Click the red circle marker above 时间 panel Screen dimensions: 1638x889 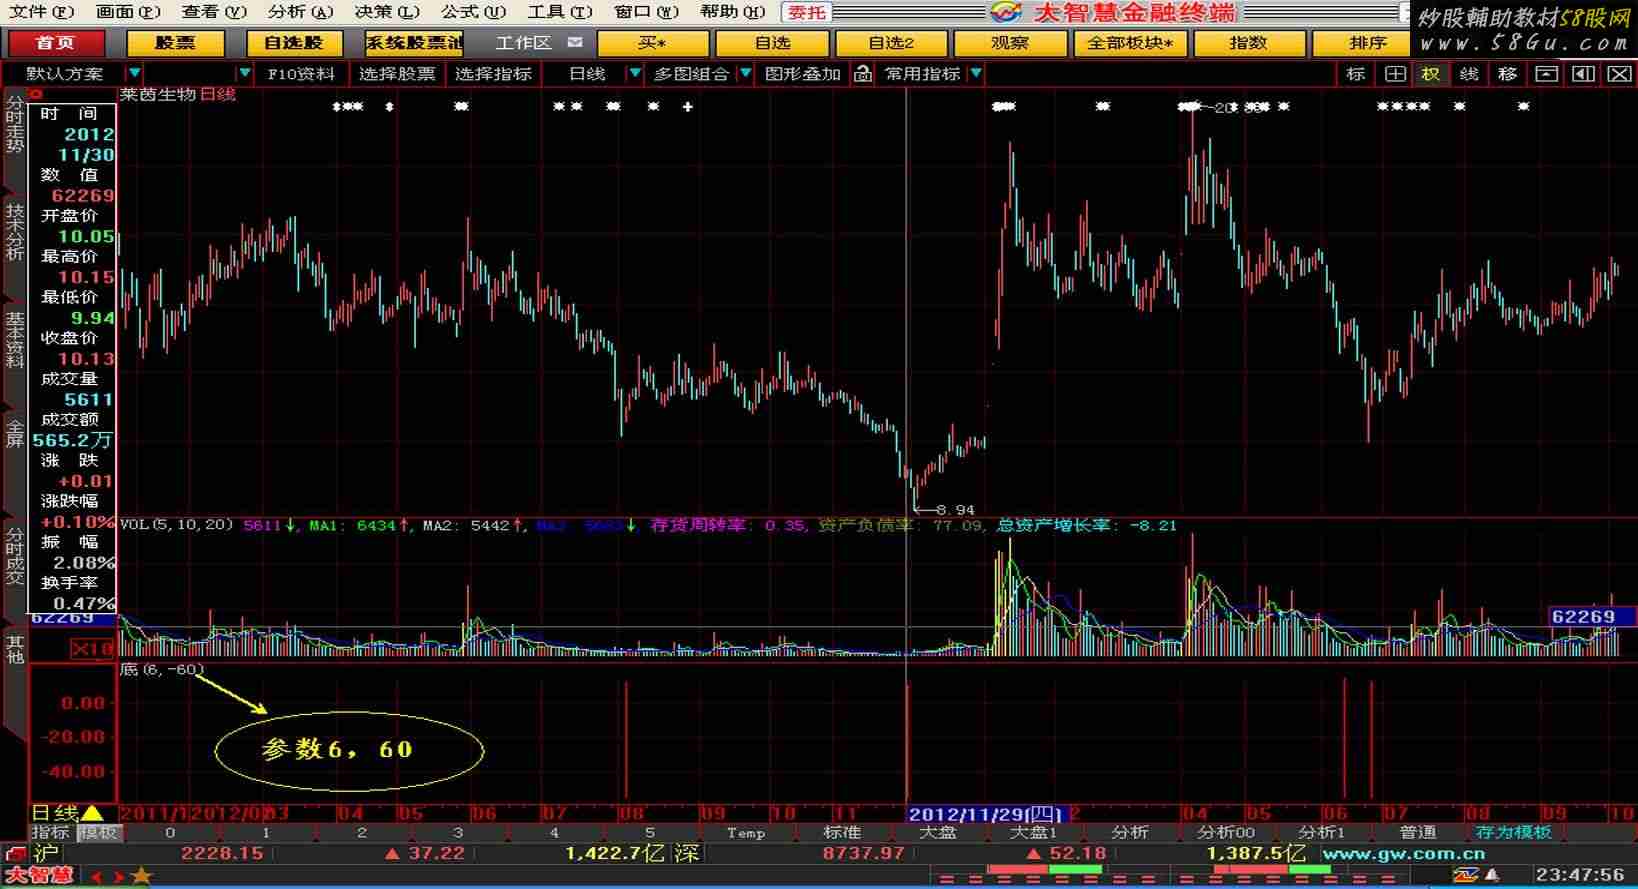point(37,95)
